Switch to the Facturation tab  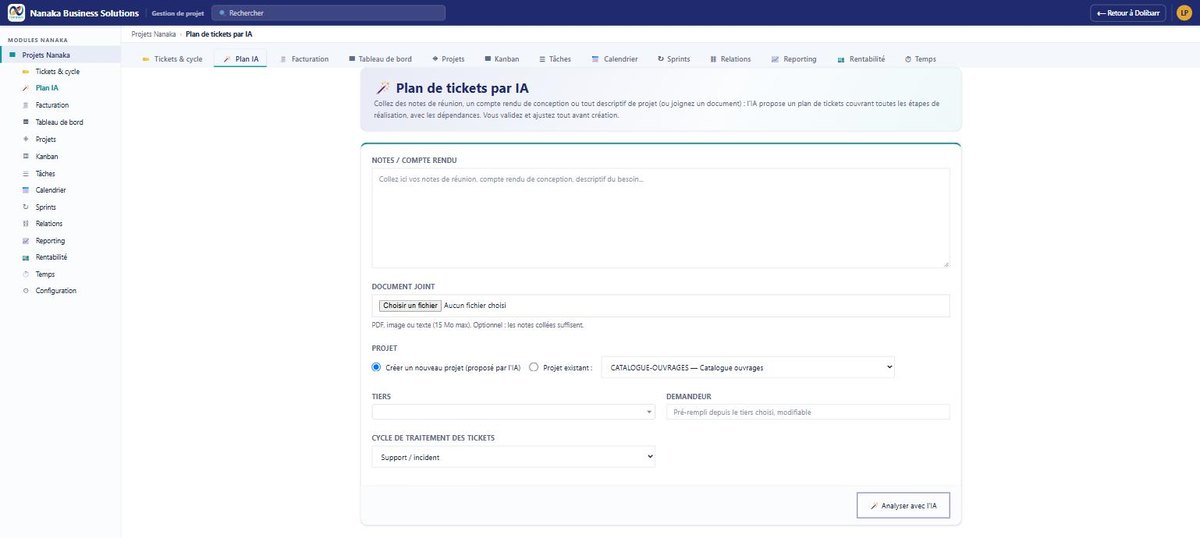pos(304,59)
